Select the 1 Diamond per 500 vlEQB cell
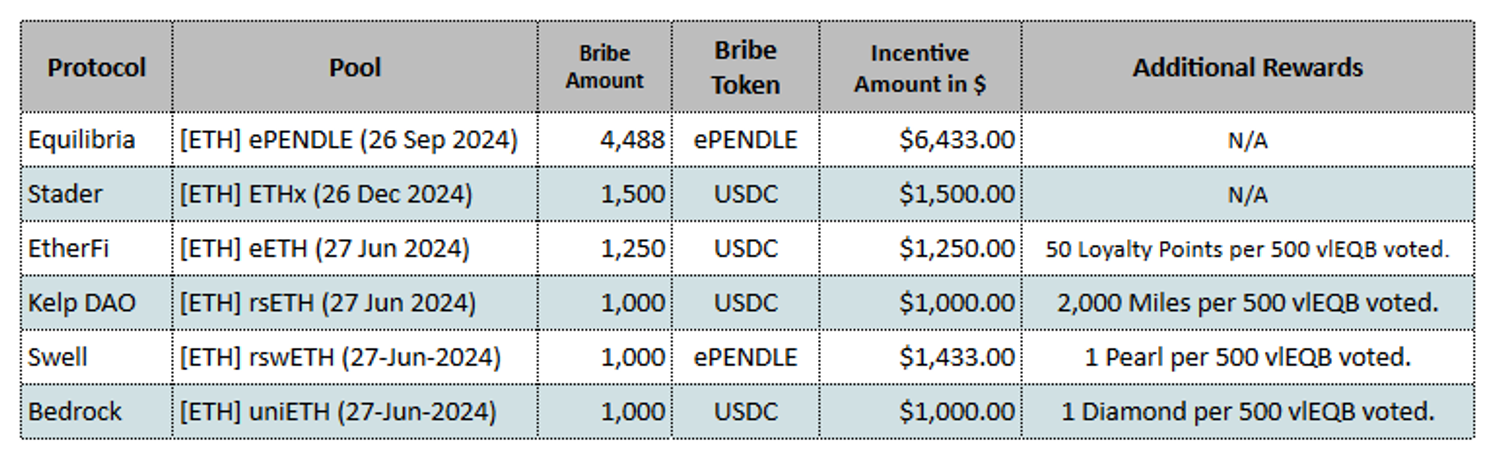1500x460 pixels. point(1247,410)
